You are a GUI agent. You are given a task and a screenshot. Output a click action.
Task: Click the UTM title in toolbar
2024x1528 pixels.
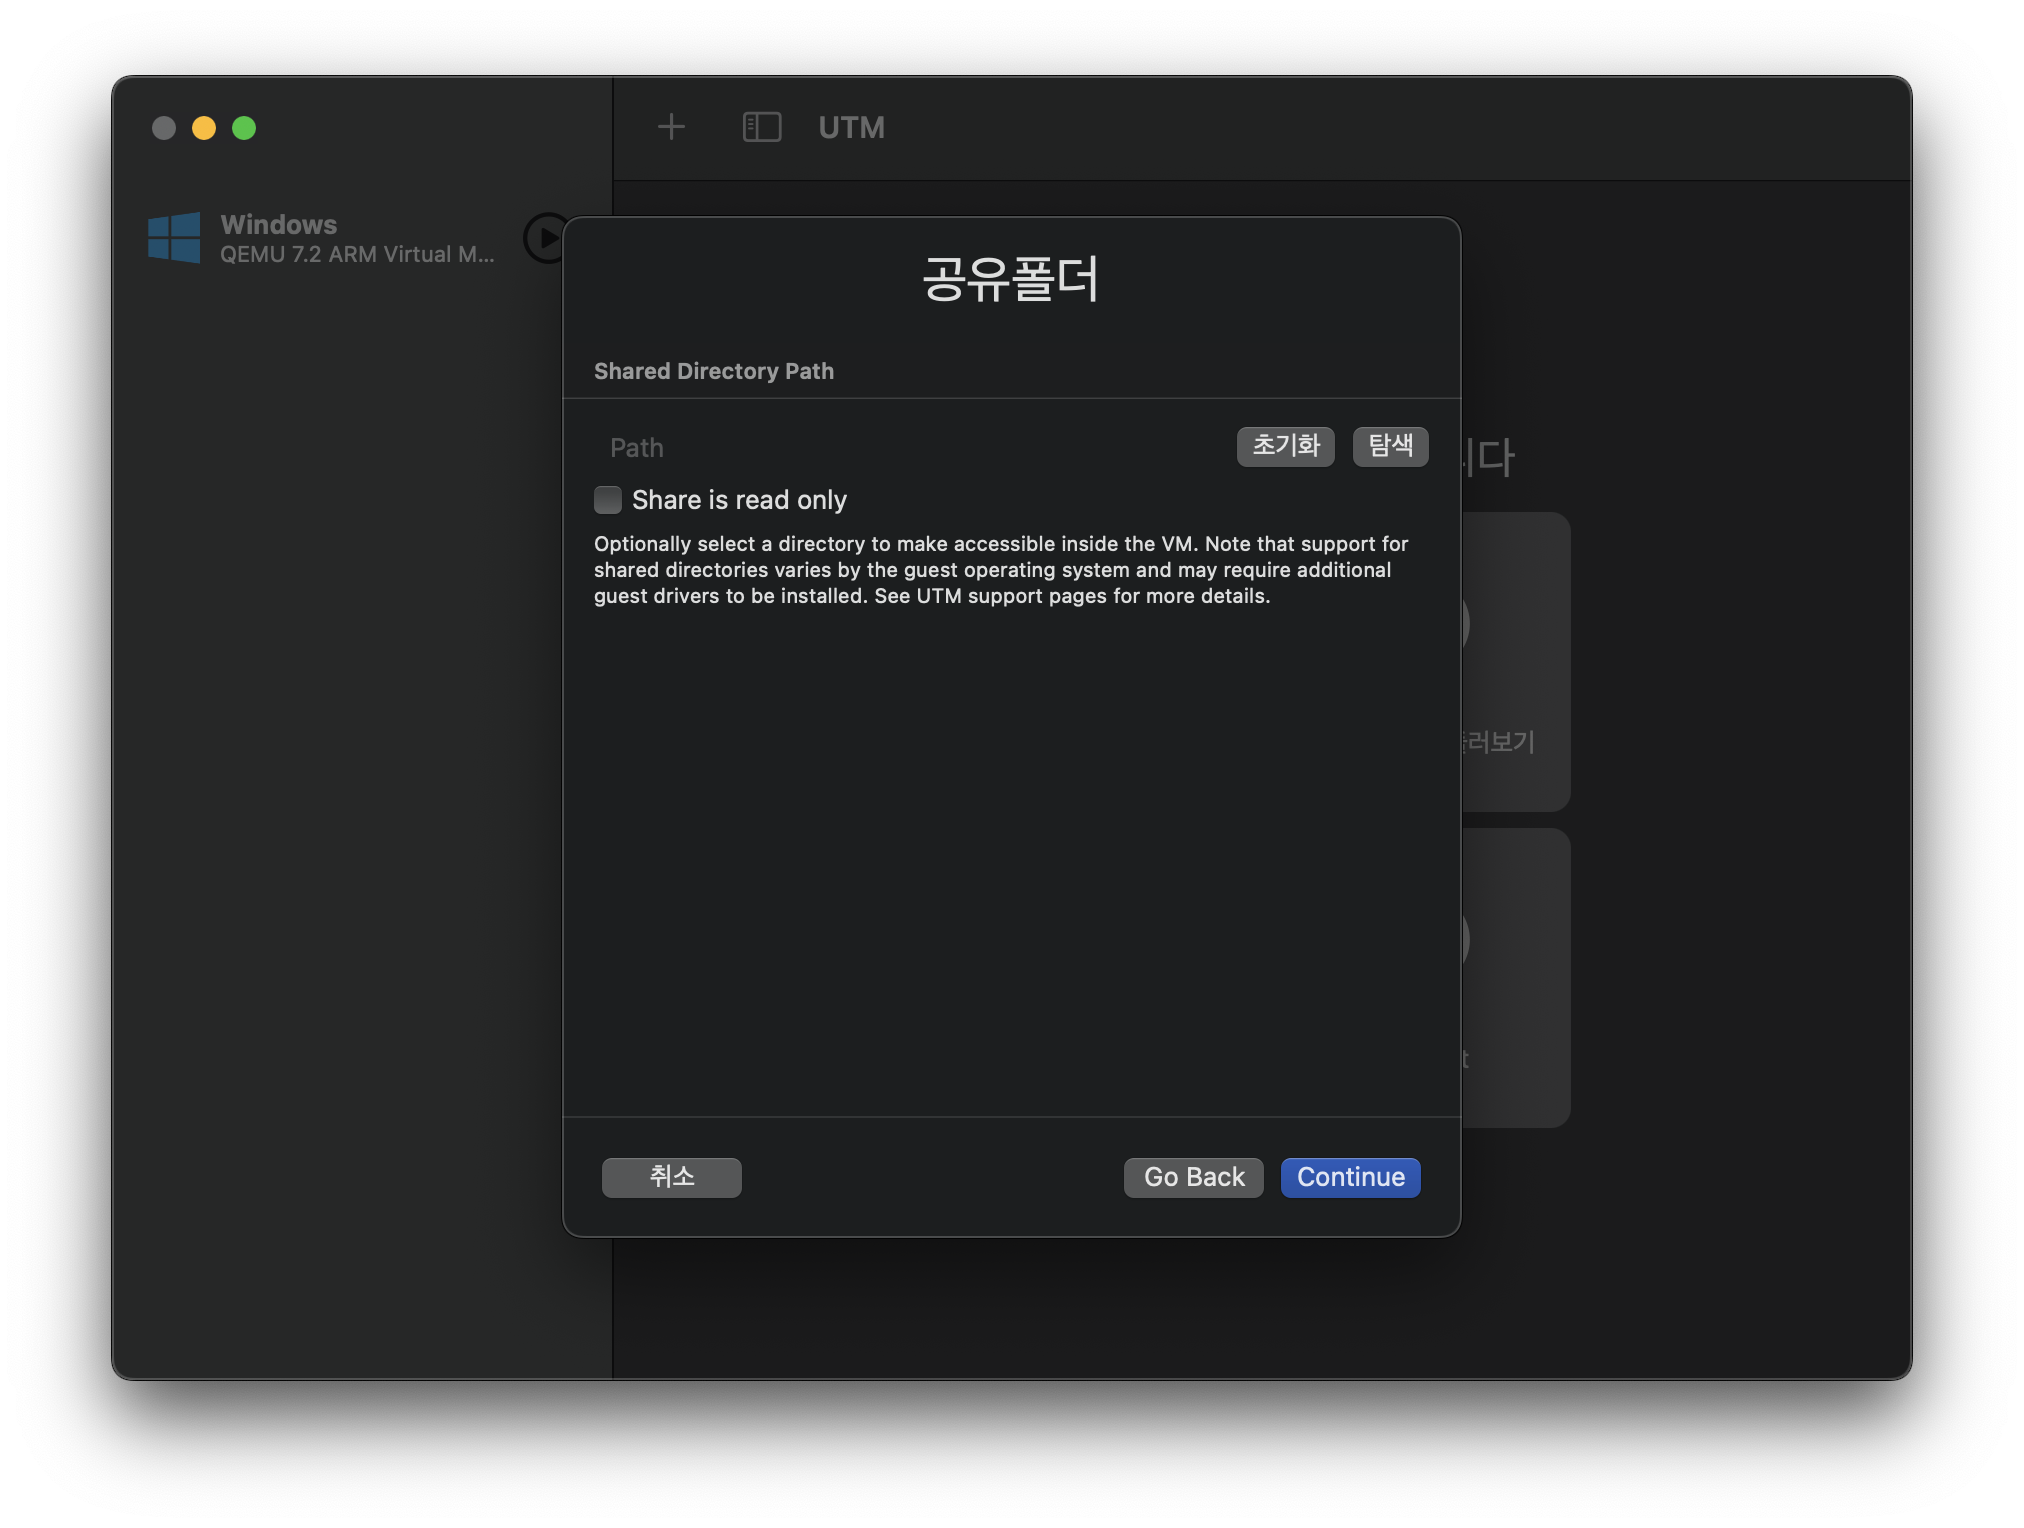(x=851, y=128)
